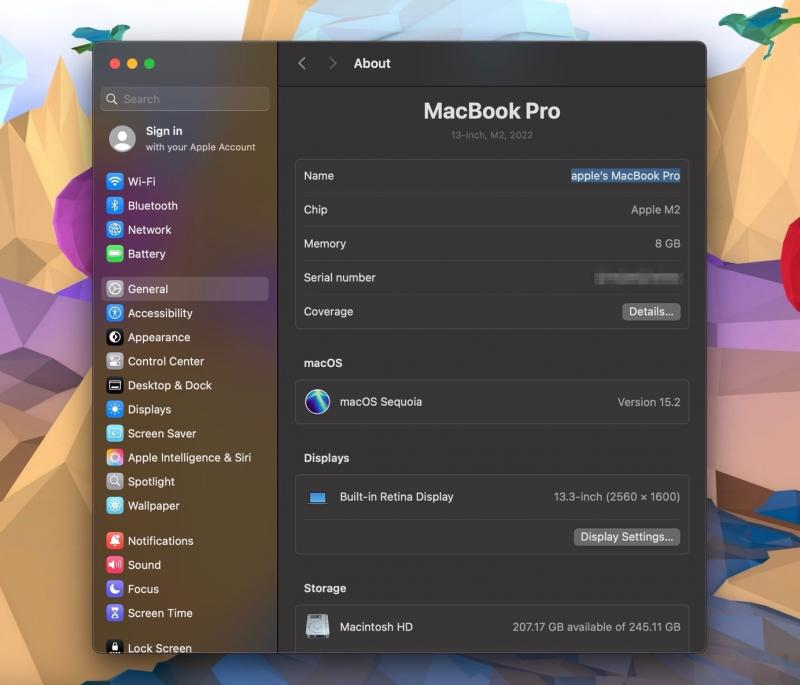Click the Appearance icon
The image size is (800, 685).
pos(115,337)
